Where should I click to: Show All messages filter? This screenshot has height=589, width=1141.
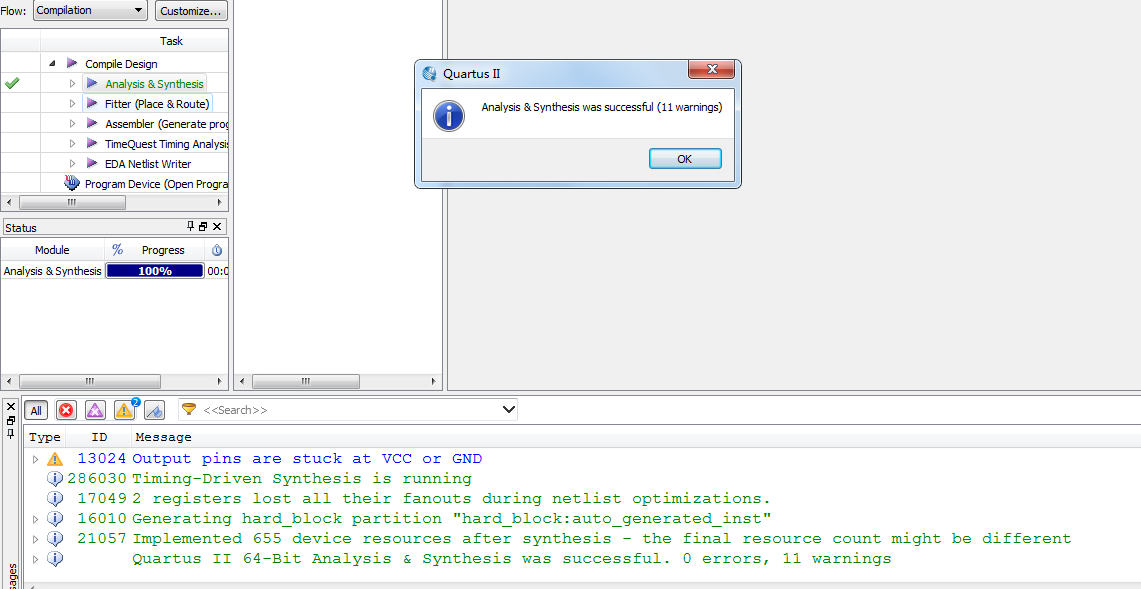(x=36, y=411)
